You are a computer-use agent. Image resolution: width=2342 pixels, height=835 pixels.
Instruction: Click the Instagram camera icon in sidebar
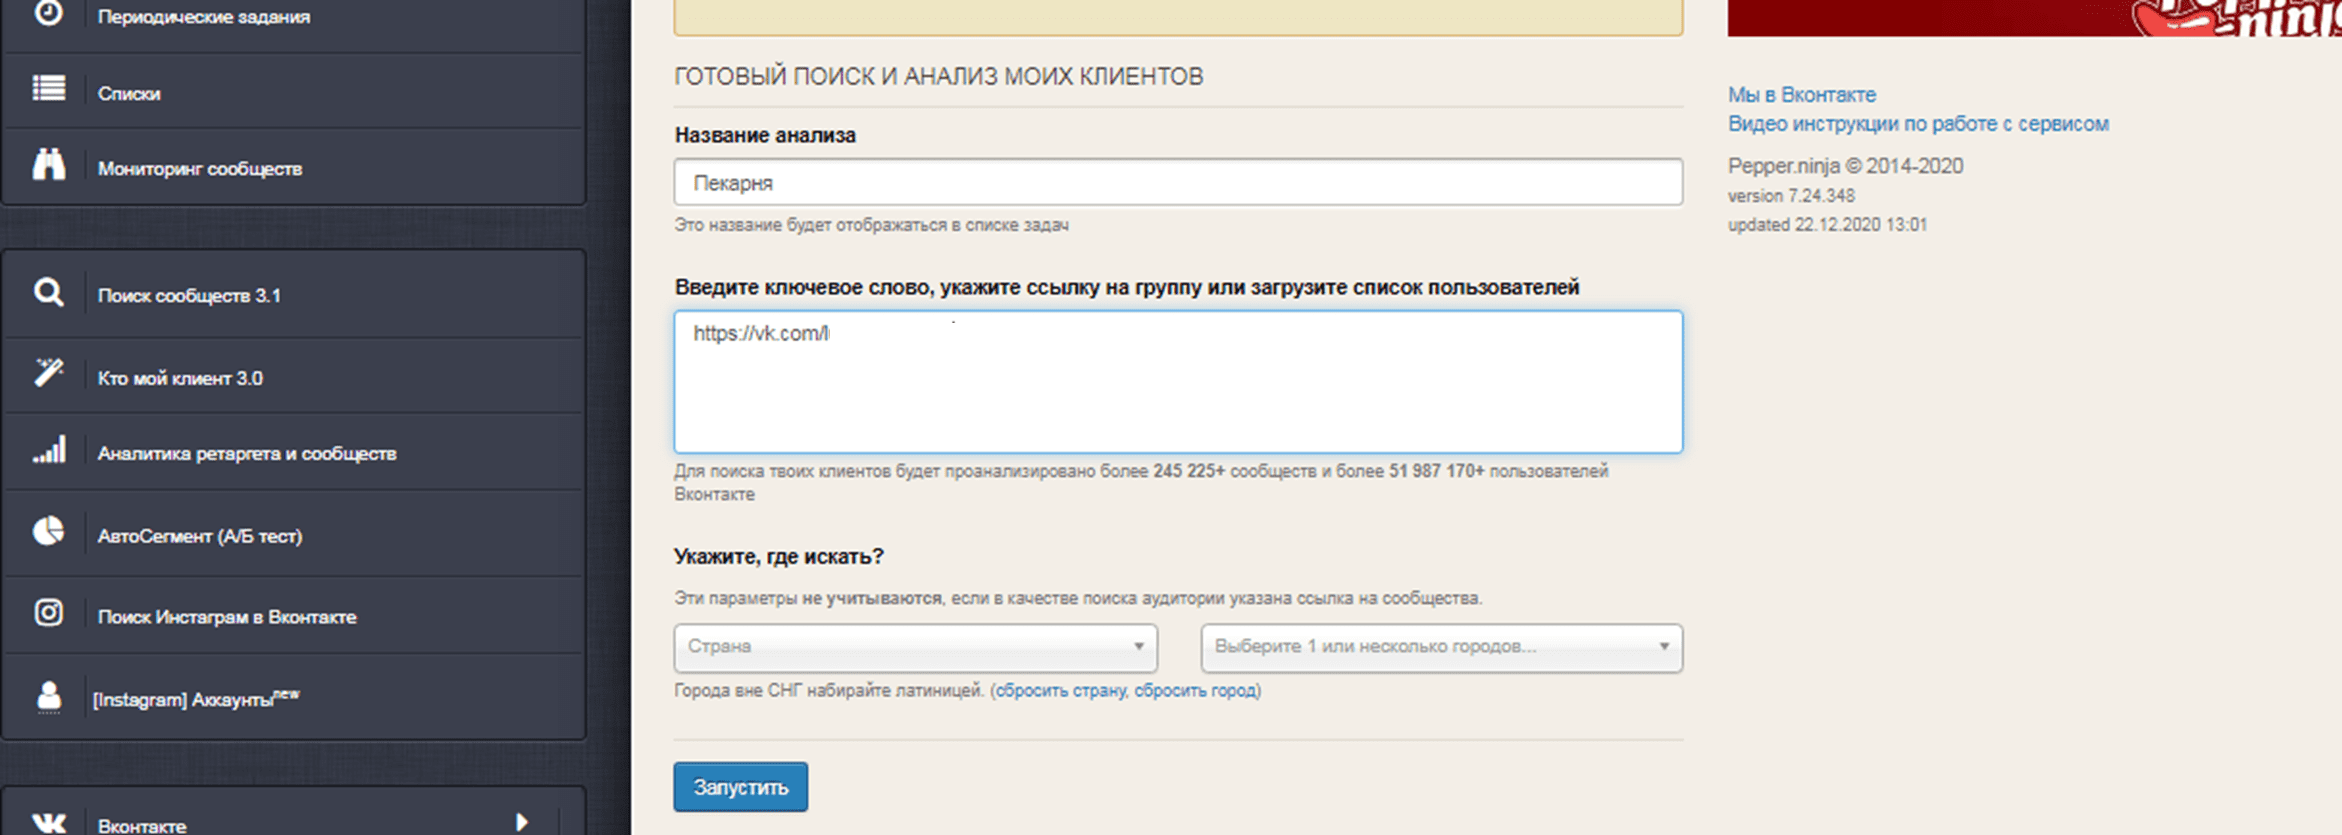click(49, 612)
